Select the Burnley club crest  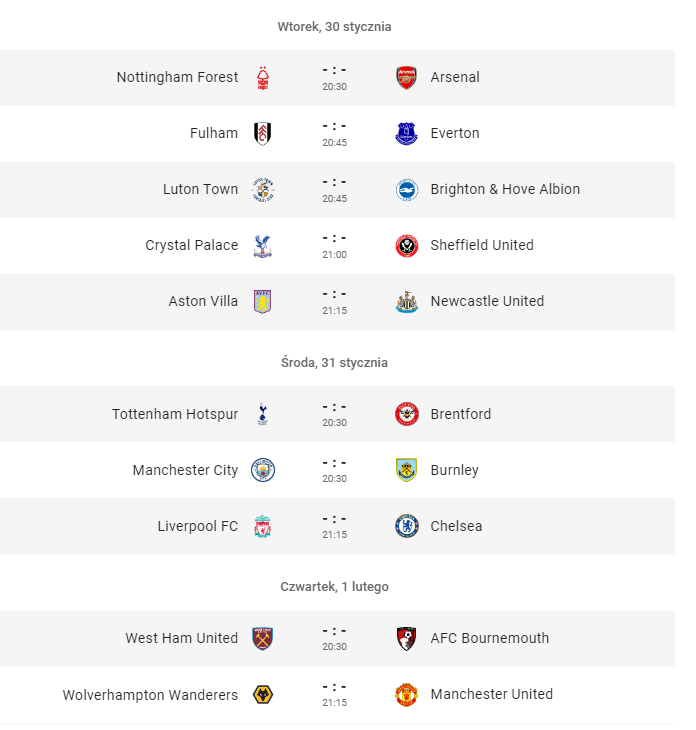(406, 470)
